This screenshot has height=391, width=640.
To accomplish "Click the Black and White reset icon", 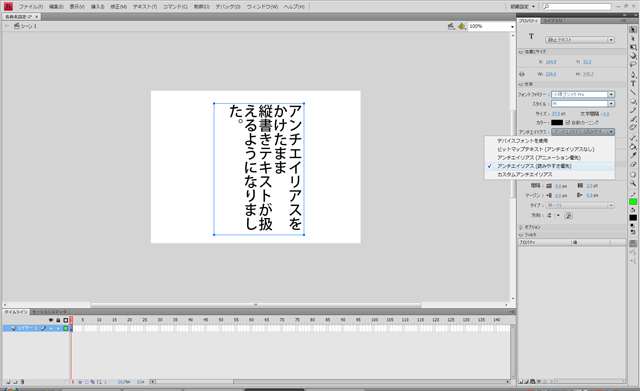I will 633,225.
